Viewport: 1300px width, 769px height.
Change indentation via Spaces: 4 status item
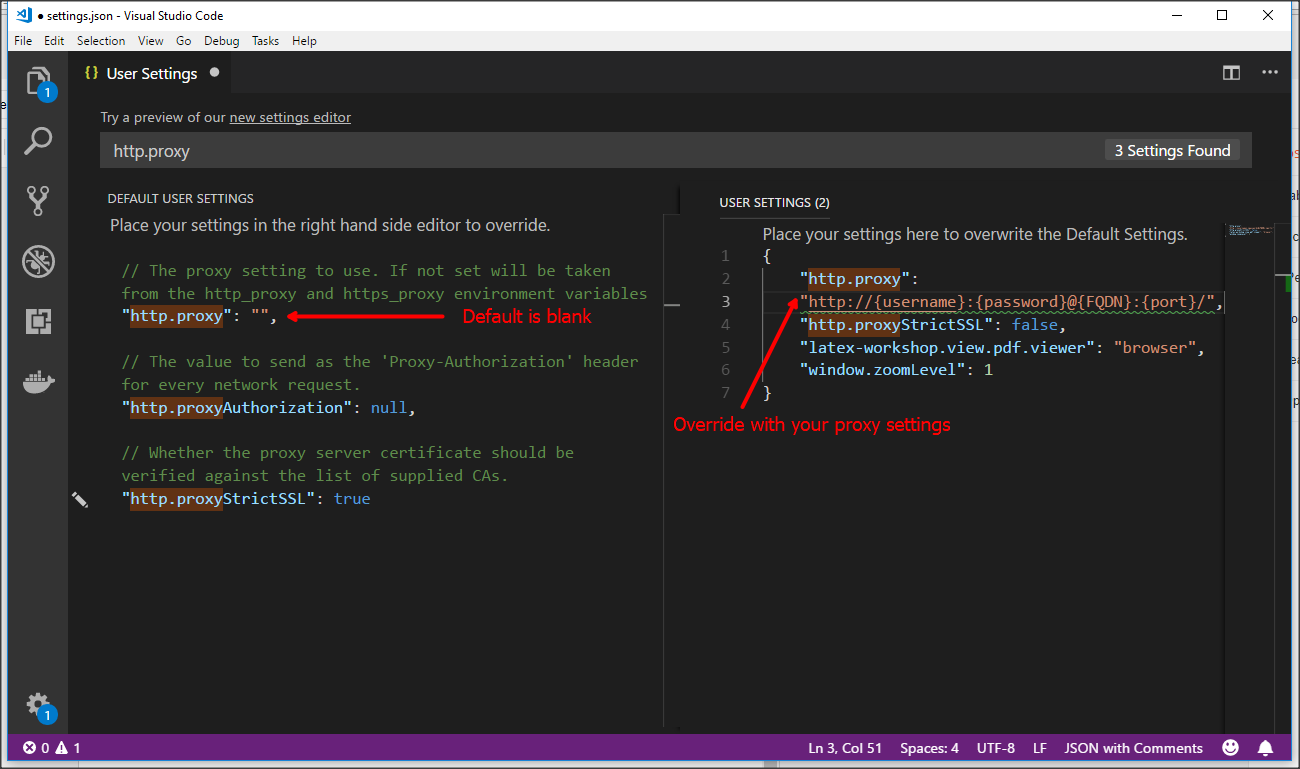point(929,748)
